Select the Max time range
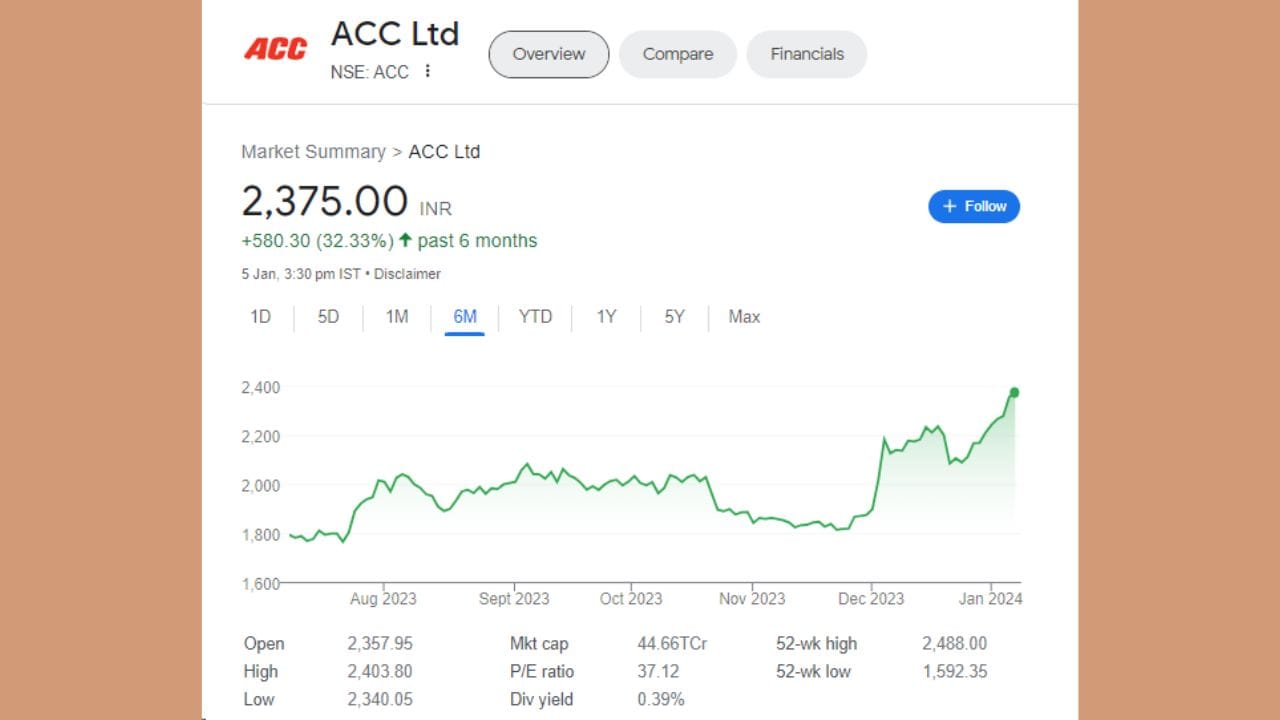The width and height of the screenshot is (1280, 720). coord(743,316)
